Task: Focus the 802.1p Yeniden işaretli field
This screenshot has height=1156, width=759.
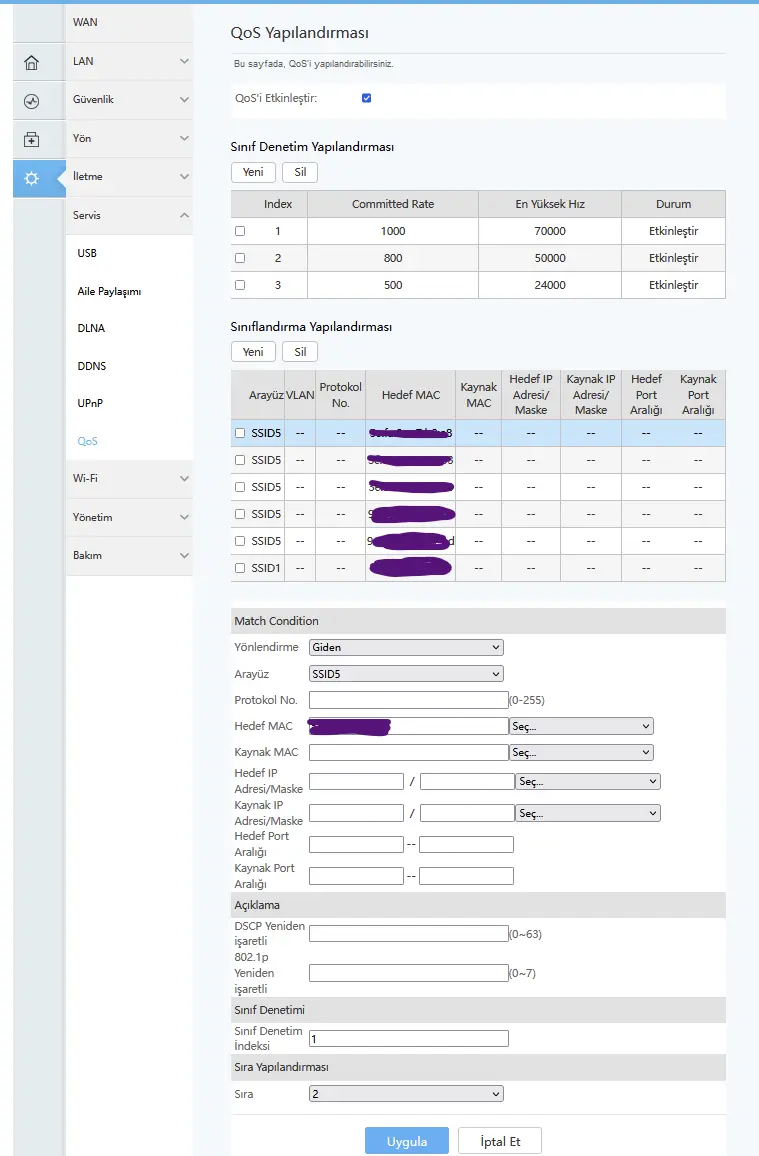Action: point(409,973)
